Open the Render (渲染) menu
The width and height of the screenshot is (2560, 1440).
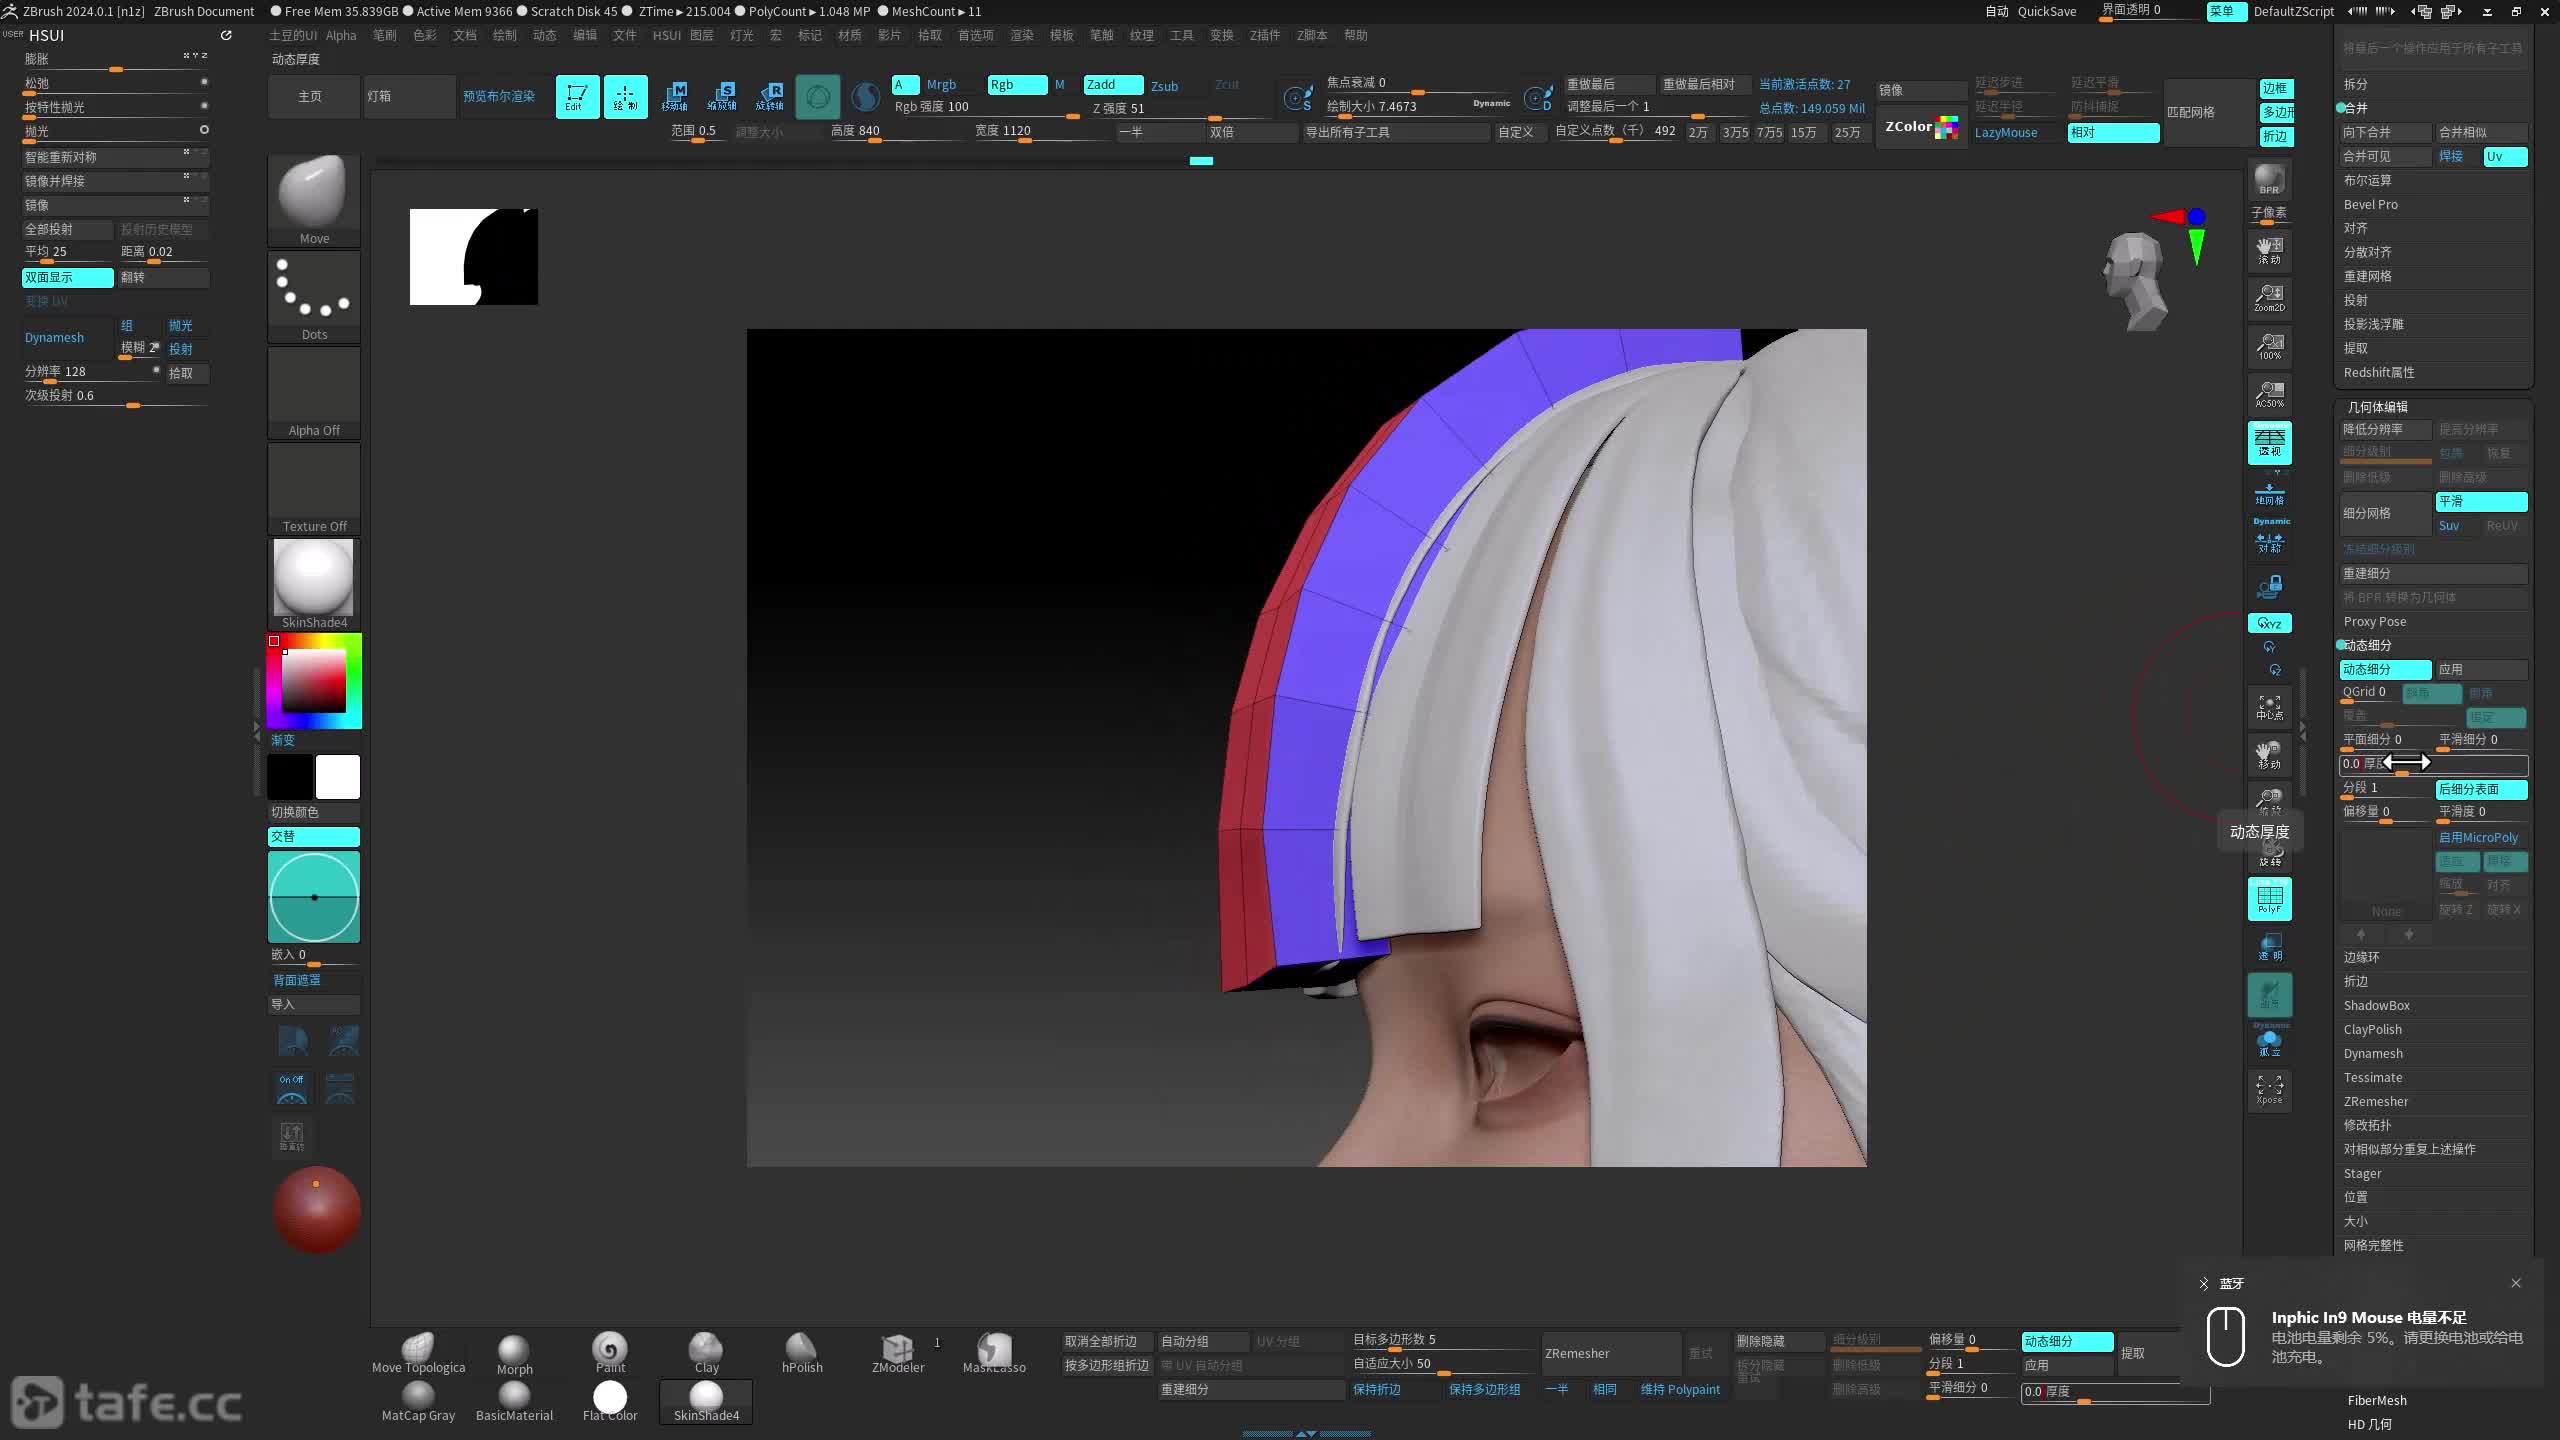point(1022,35)
